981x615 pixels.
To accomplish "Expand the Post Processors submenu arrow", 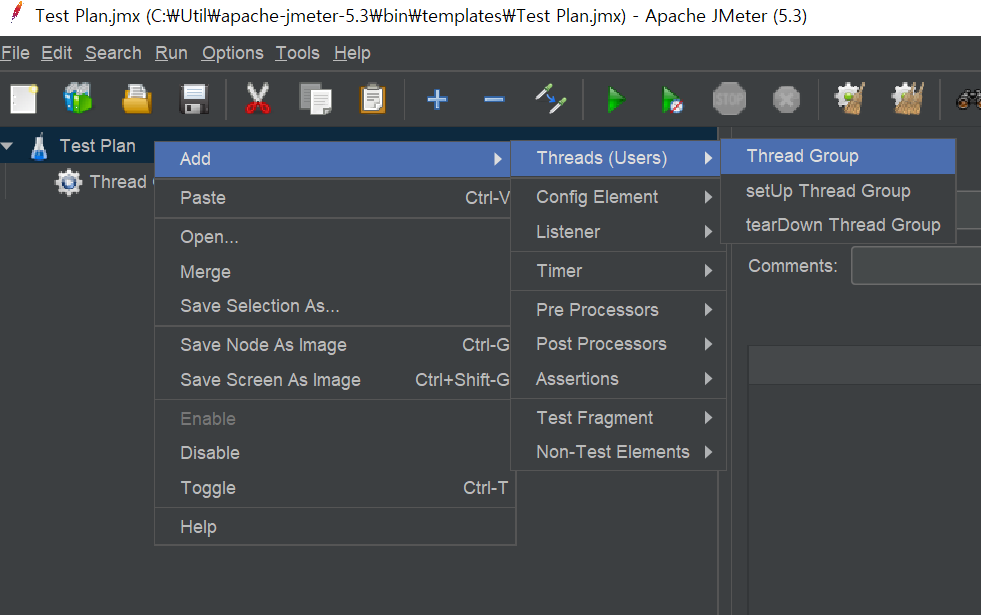I will [708, 344].
